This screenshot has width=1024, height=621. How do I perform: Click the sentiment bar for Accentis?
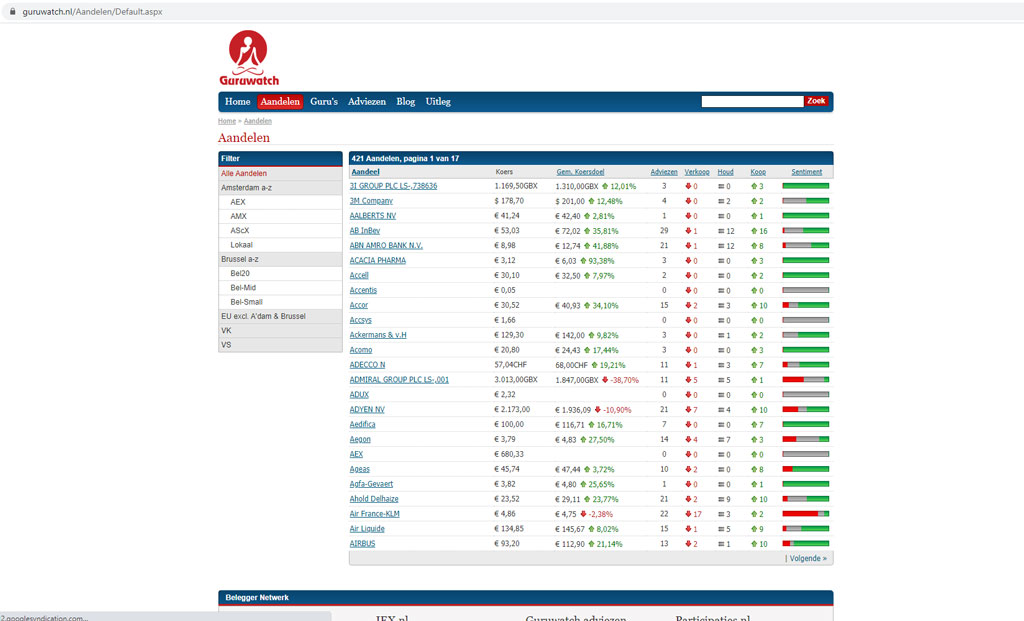pyautogui.click(x=806, y=291)
